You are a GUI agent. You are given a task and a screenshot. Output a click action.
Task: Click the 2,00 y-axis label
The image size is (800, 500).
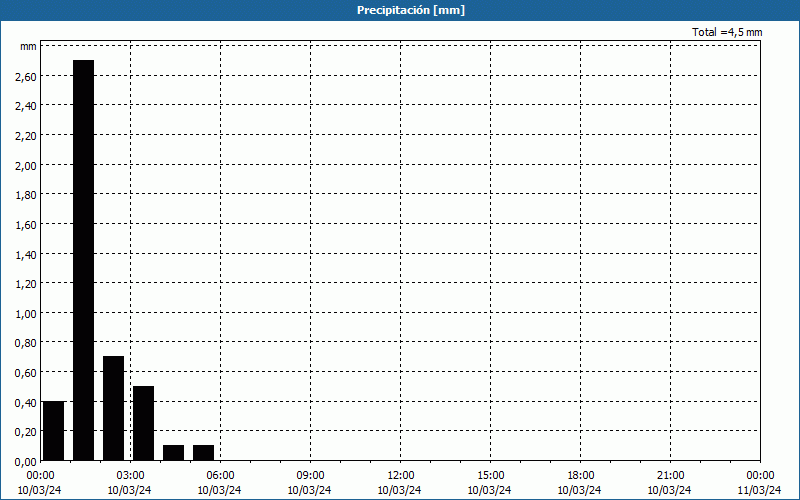pyautogui.click(x=26, y=165)
